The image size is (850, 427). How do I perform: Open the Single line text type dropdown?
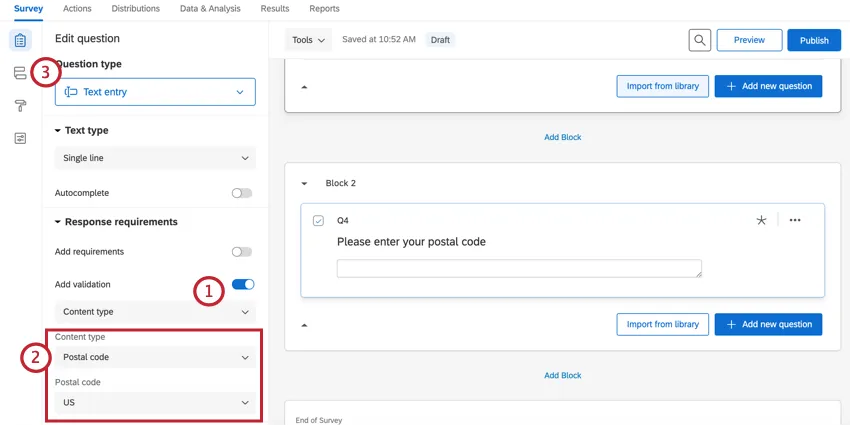155,158
